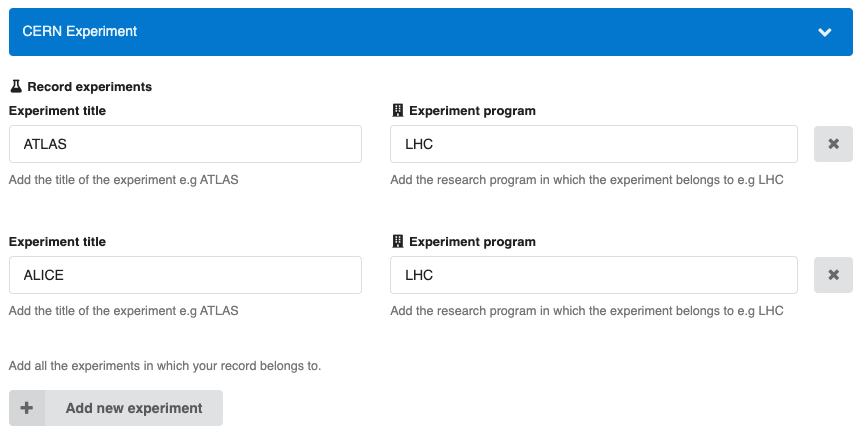Click the LHC program field beside ALICE

pyautogui.click(x=593, y=275)
